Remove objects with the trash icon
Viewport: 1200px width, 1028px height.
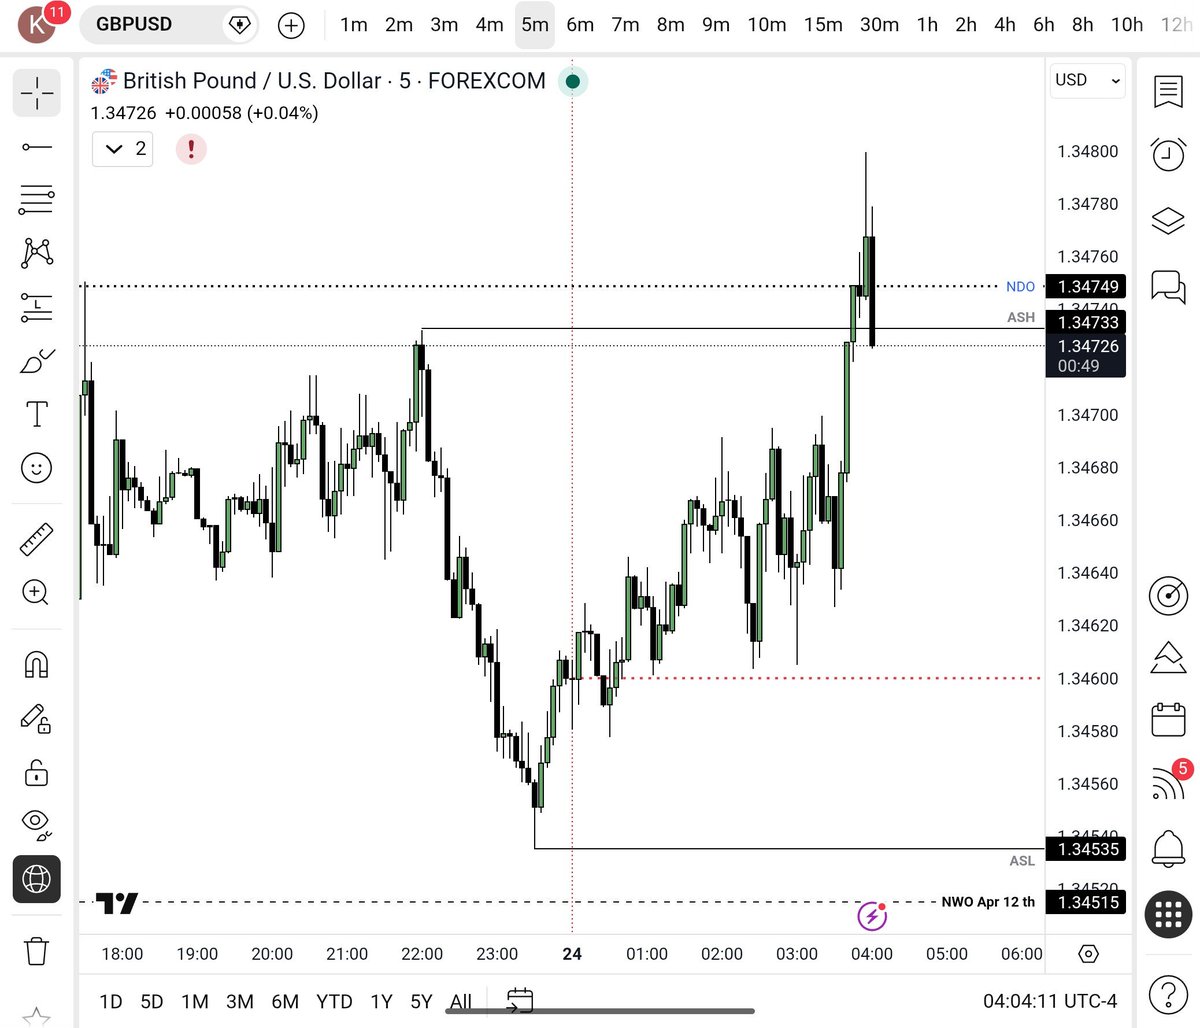tap(37, 950)
